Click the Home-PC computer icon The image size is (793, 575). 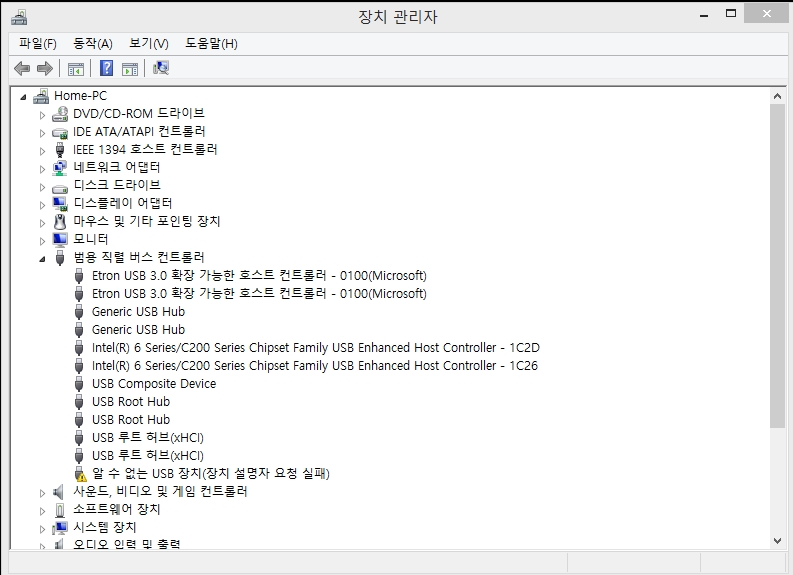pos(41,96)
